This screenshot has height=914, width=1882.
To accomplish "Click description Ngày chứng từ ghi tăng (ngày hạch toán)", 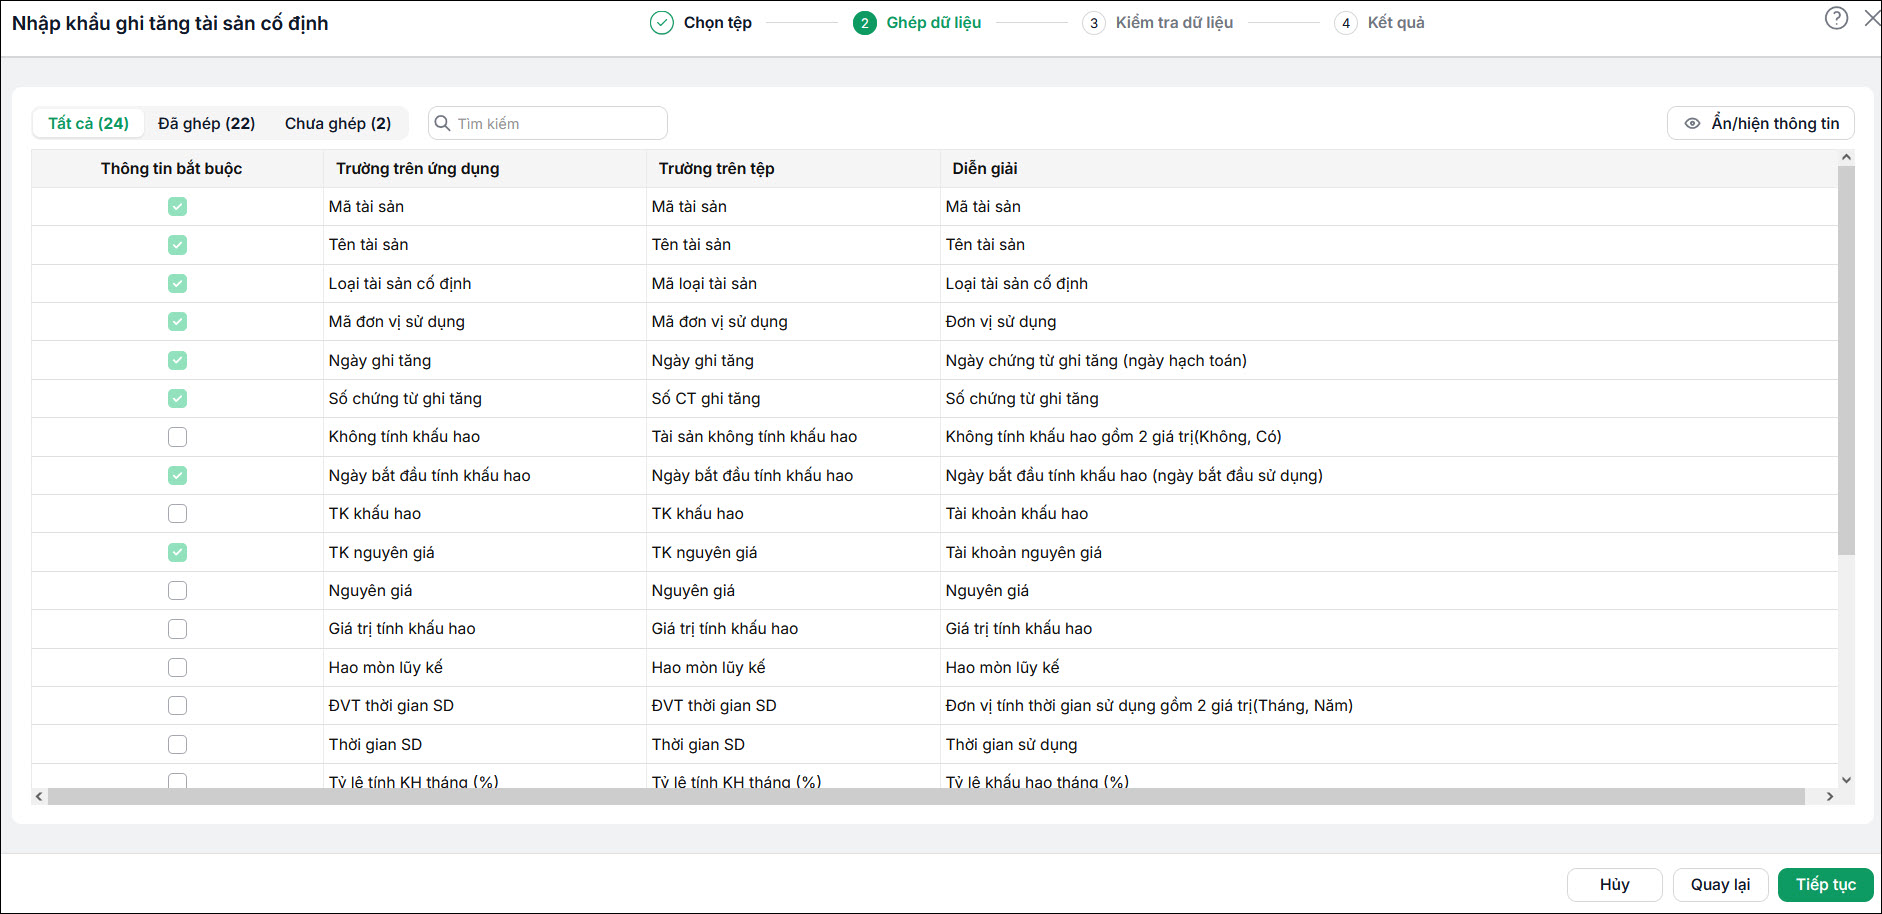I will 1096,360.
